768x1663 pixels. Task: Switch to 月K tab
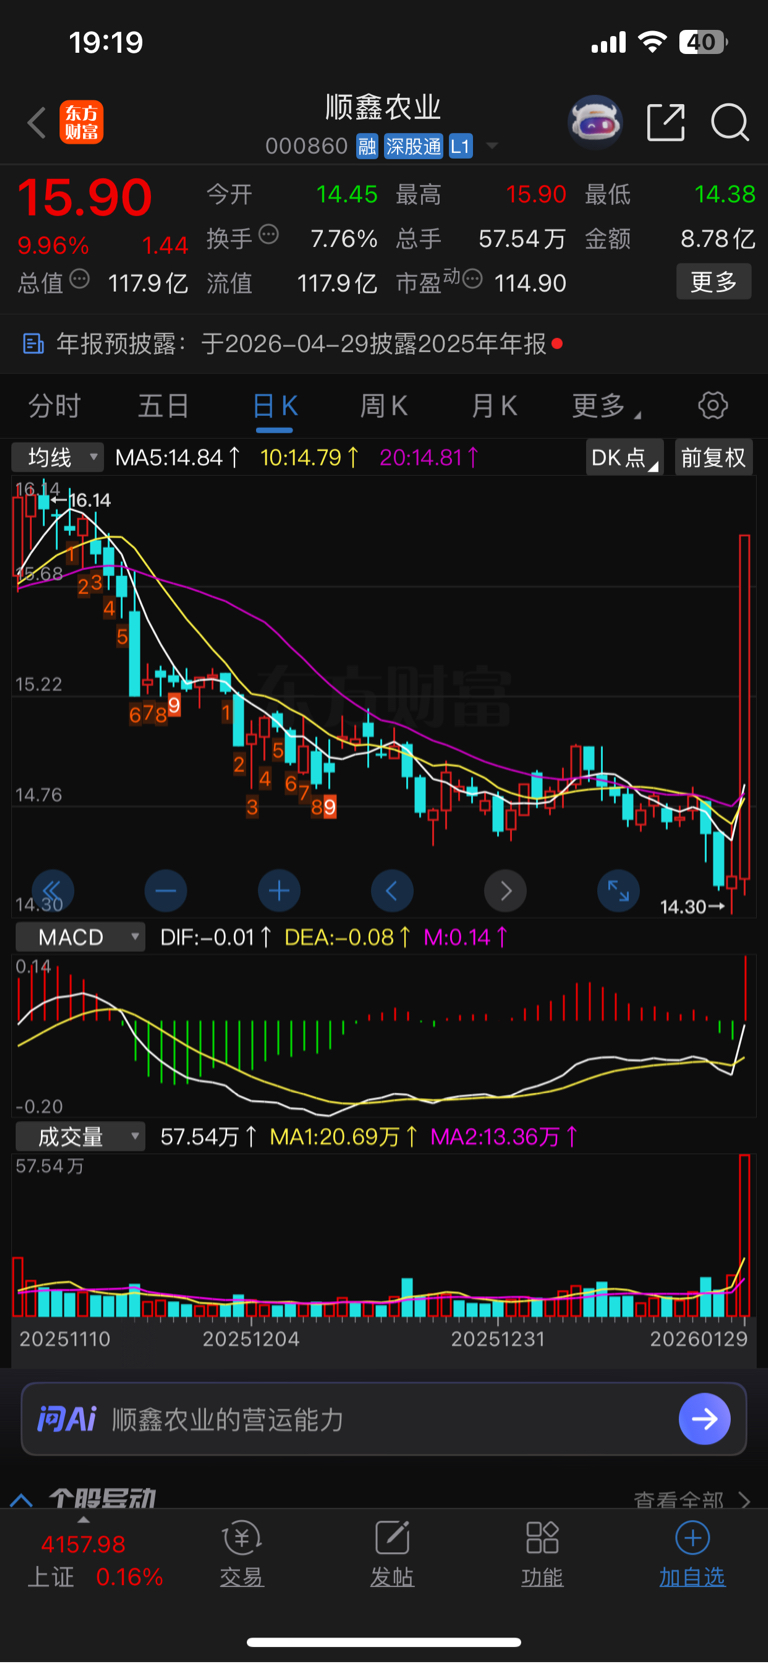[x=494, y=406]
